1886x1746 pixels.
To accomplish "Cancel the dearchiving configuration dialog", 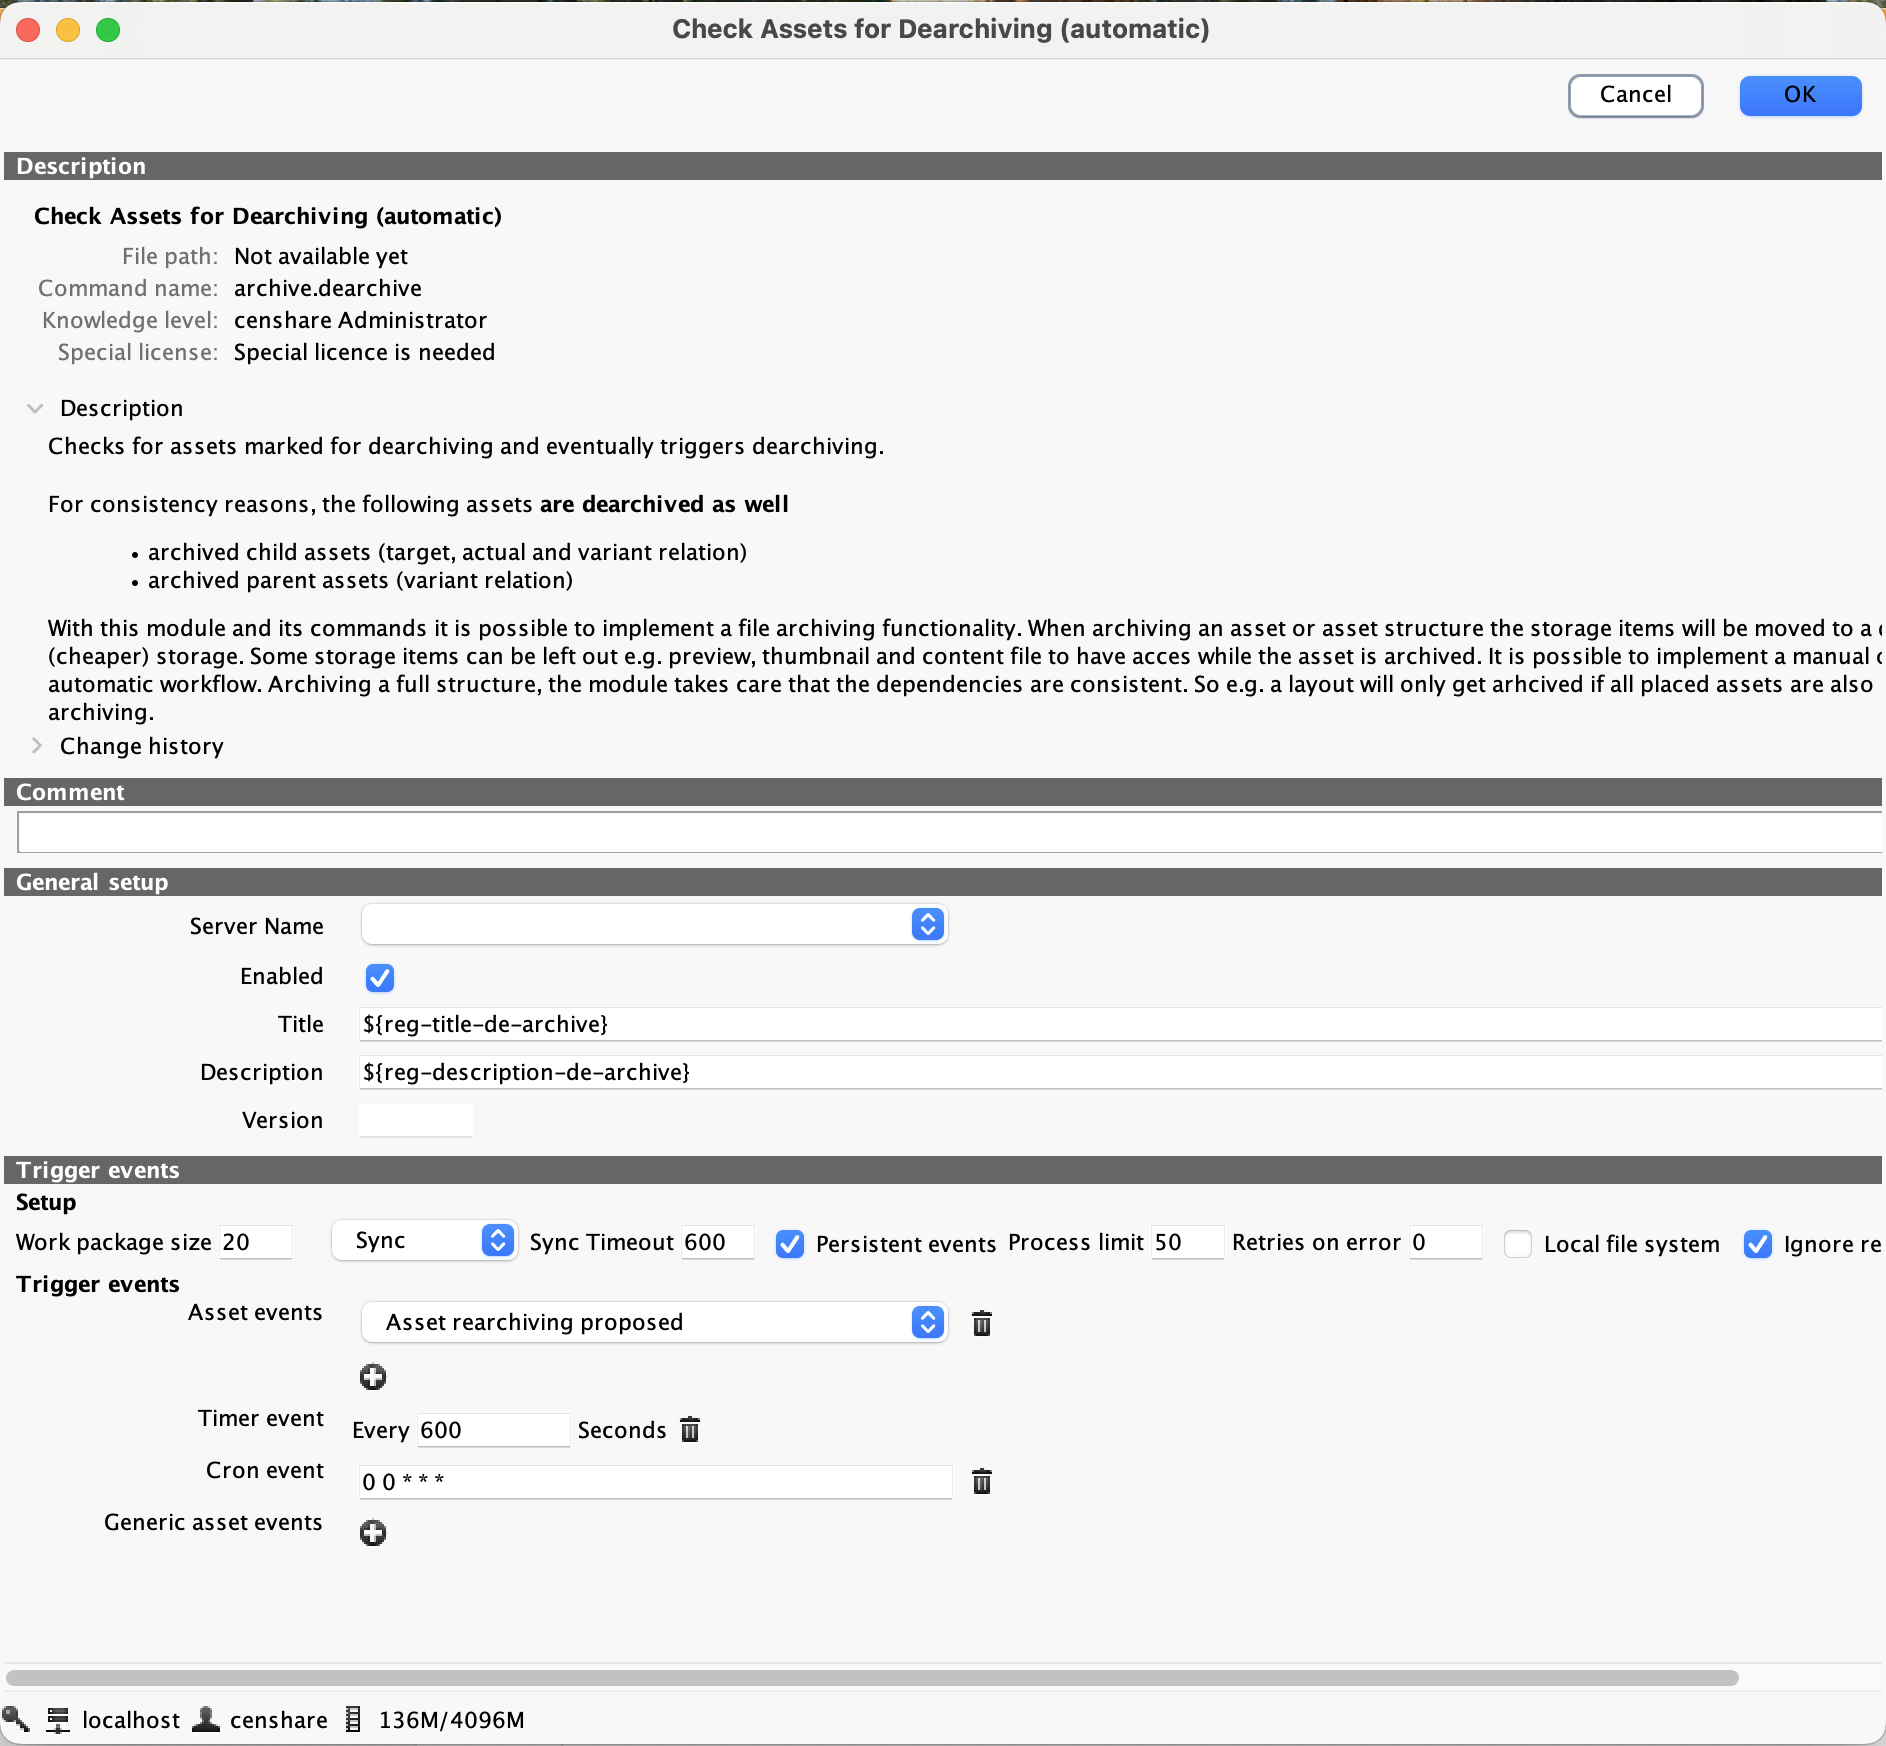I will pos(1635,95).
